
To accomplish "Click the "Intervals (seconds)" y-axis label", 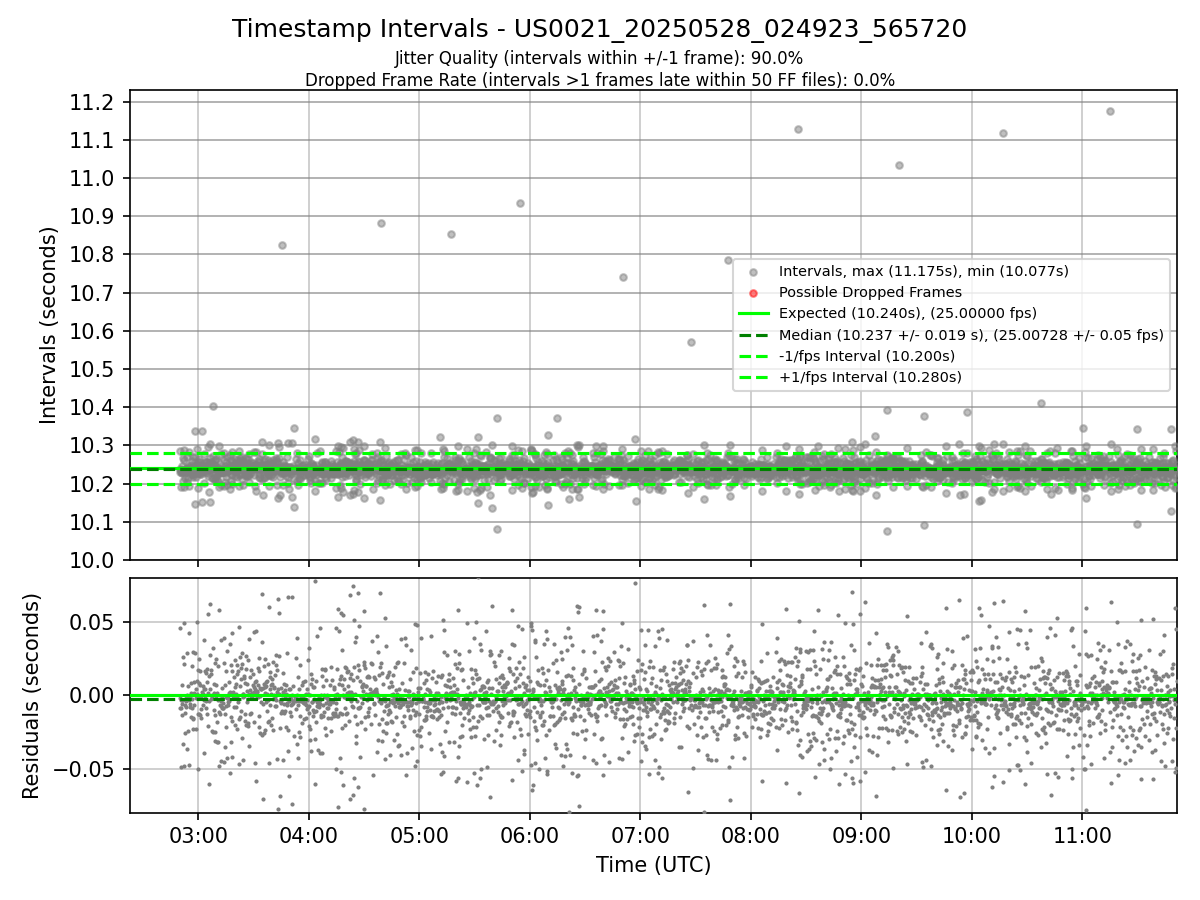I will point(49,325).
